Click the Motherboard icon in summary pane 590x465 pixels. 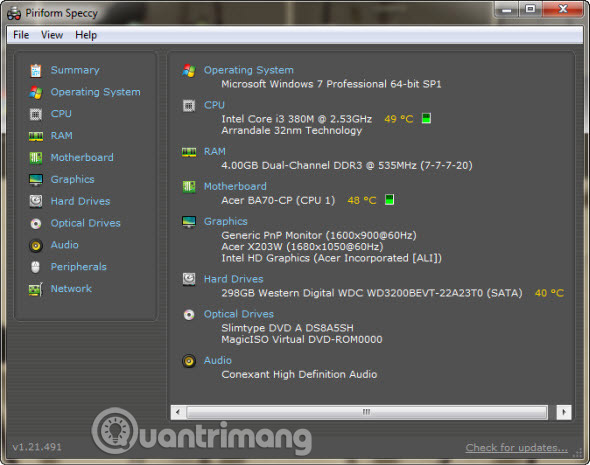coord(189,187)
